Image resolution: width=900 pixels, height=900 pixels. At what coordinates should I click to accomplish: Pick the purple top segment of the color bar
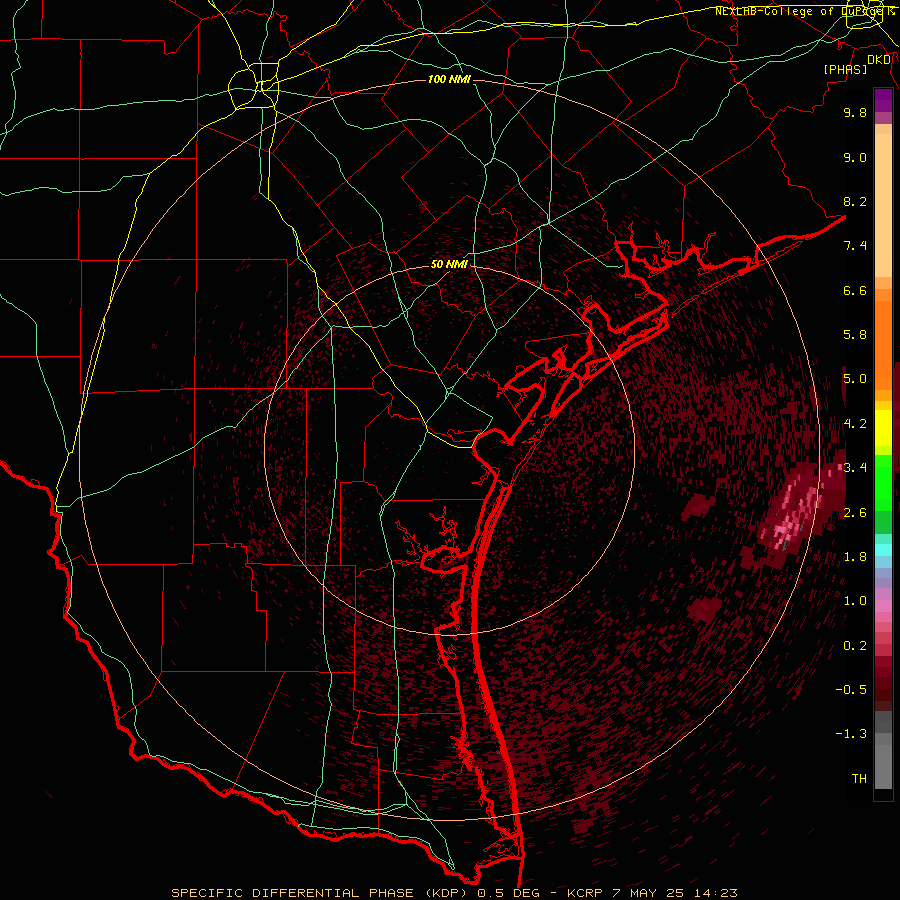tap(883, 100)
